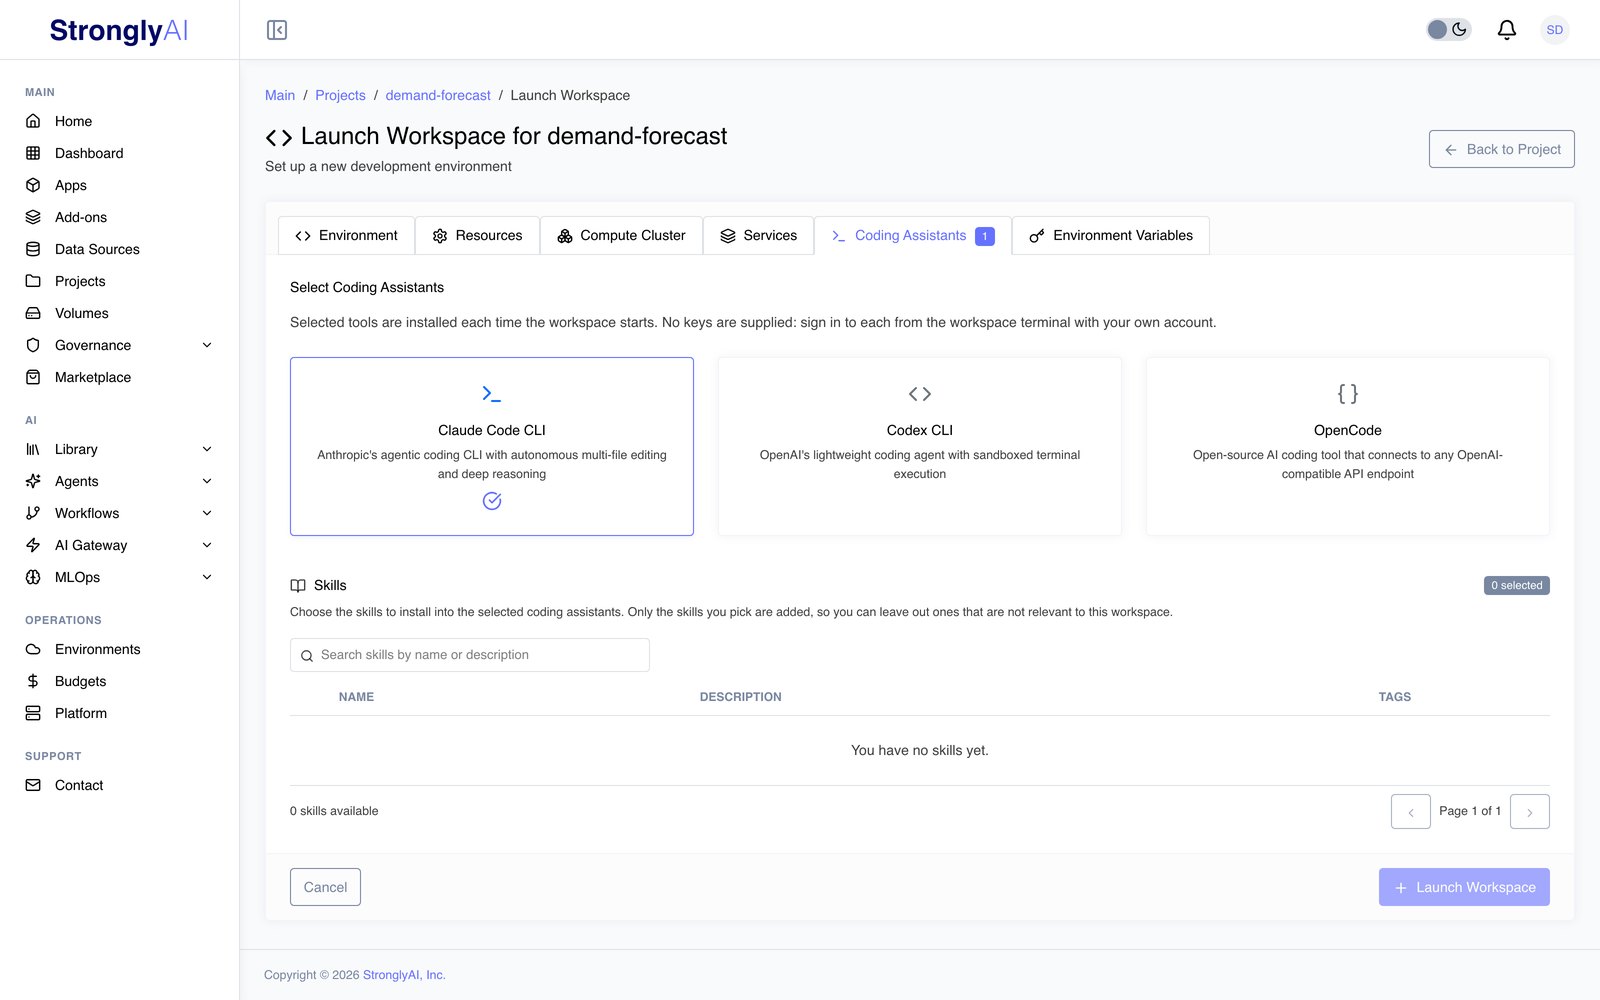This screenshot has width=1600, height=1000.
Task: Select the OpenCode card
Action: tap(1348, 446)
